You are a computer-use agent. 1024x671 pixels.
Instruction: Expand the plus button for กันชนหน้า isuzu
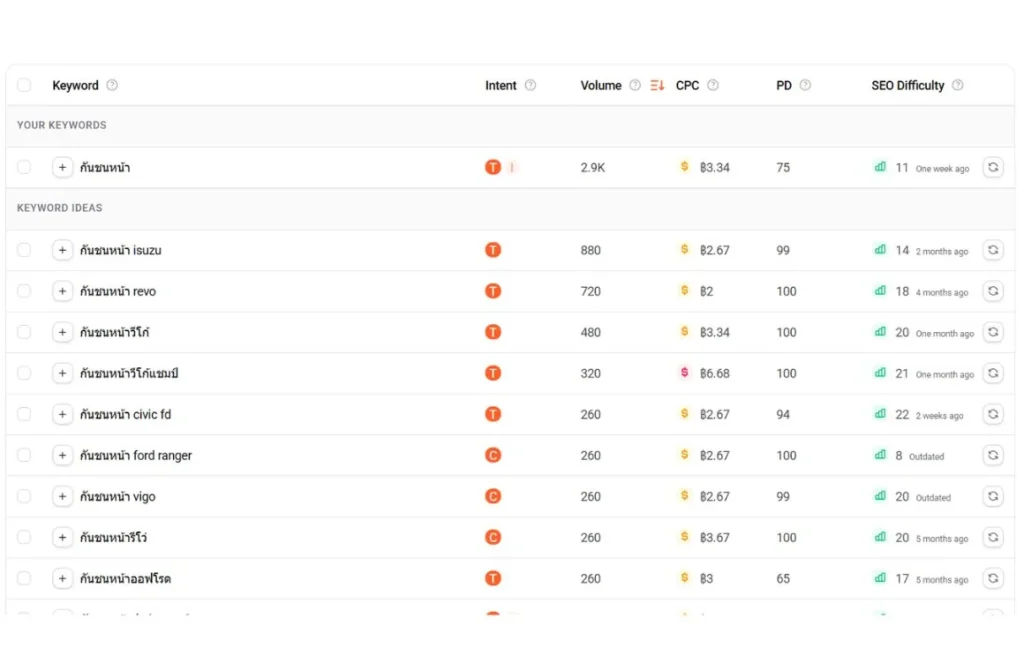pyautogui.click(x=62, y=250)
